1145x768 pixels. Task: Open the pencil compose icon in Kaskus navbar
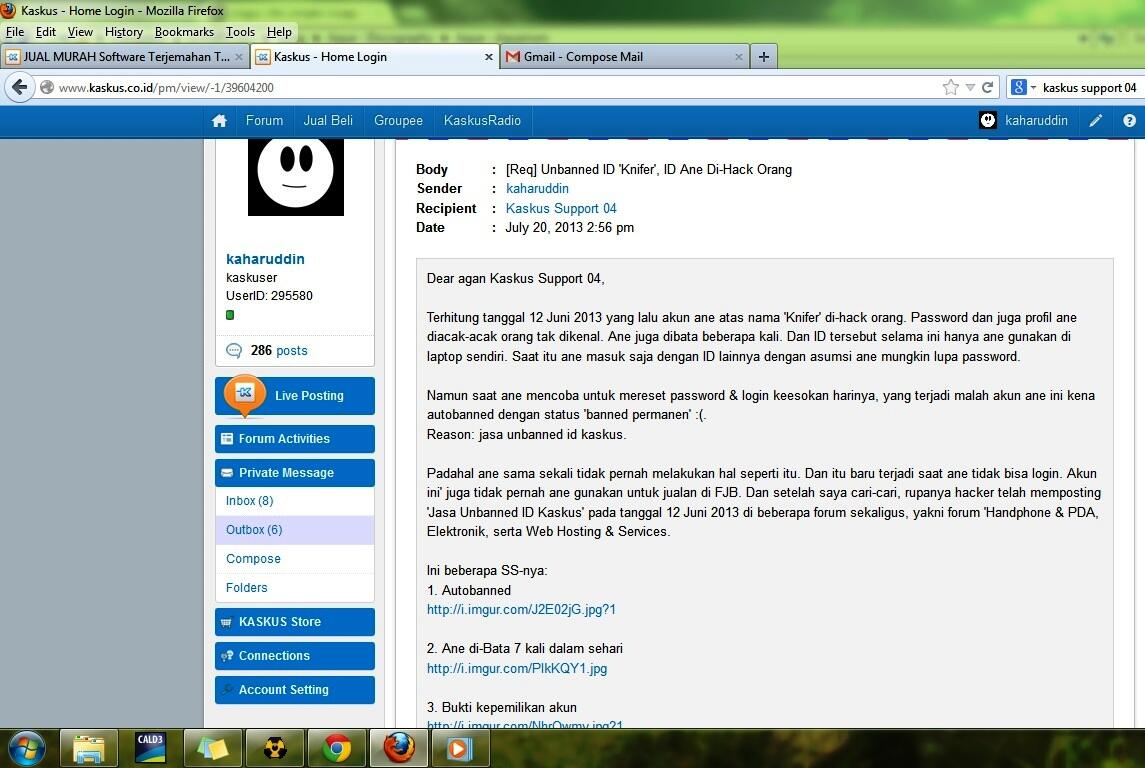click(x=1095, y=121)
